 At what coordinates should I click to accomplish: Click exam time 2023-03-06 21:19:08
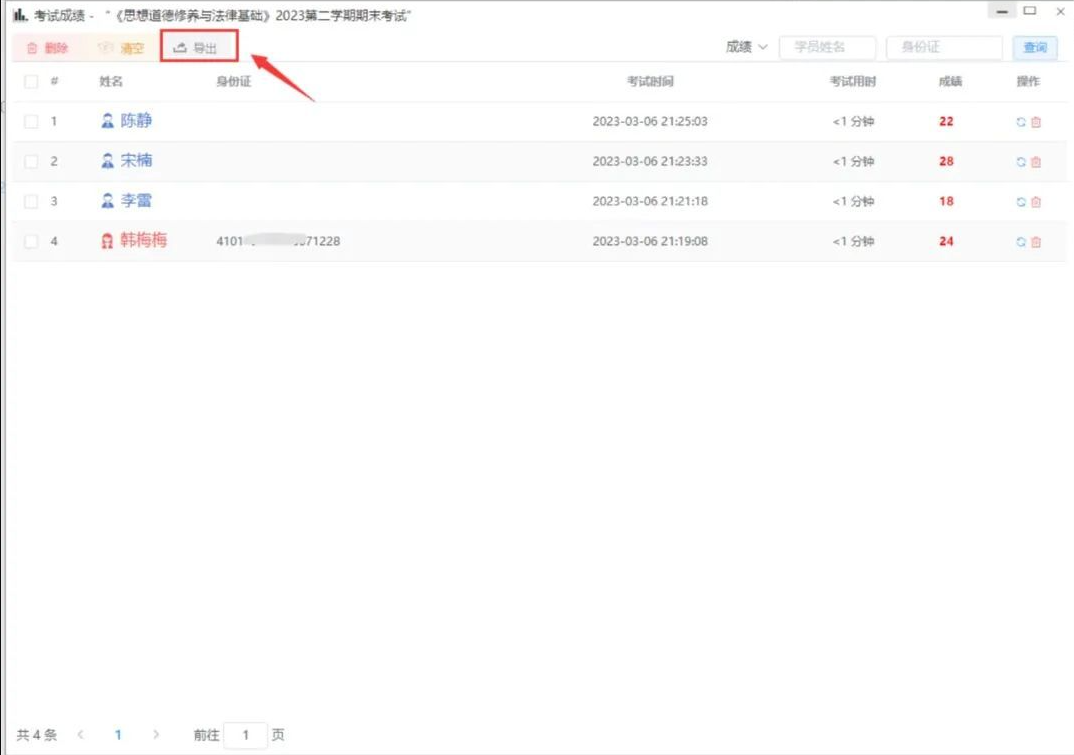pos(650,241)
